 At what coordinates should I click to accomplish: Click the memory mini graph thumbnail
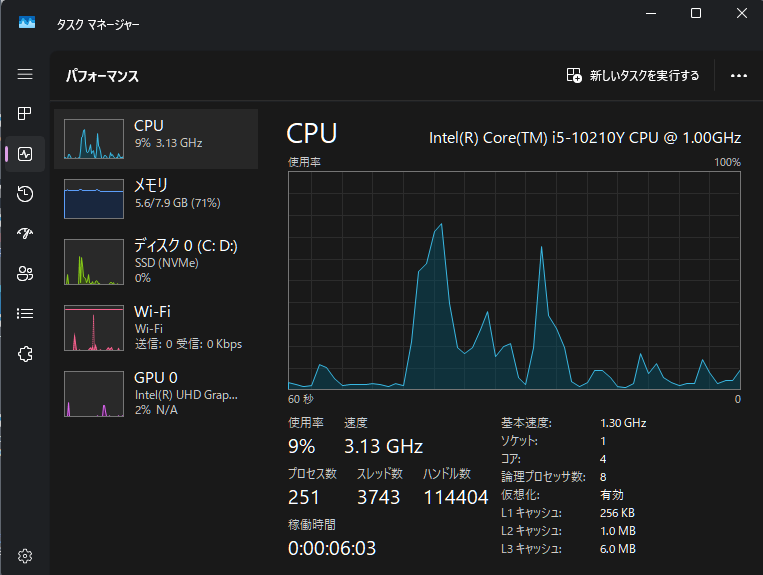94,198
